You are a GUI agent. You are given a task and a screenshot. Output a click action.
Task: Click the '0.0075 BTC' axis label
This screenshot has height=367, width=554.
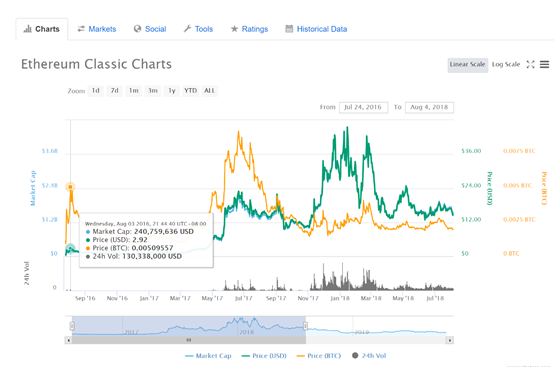[x=519, y=151]
